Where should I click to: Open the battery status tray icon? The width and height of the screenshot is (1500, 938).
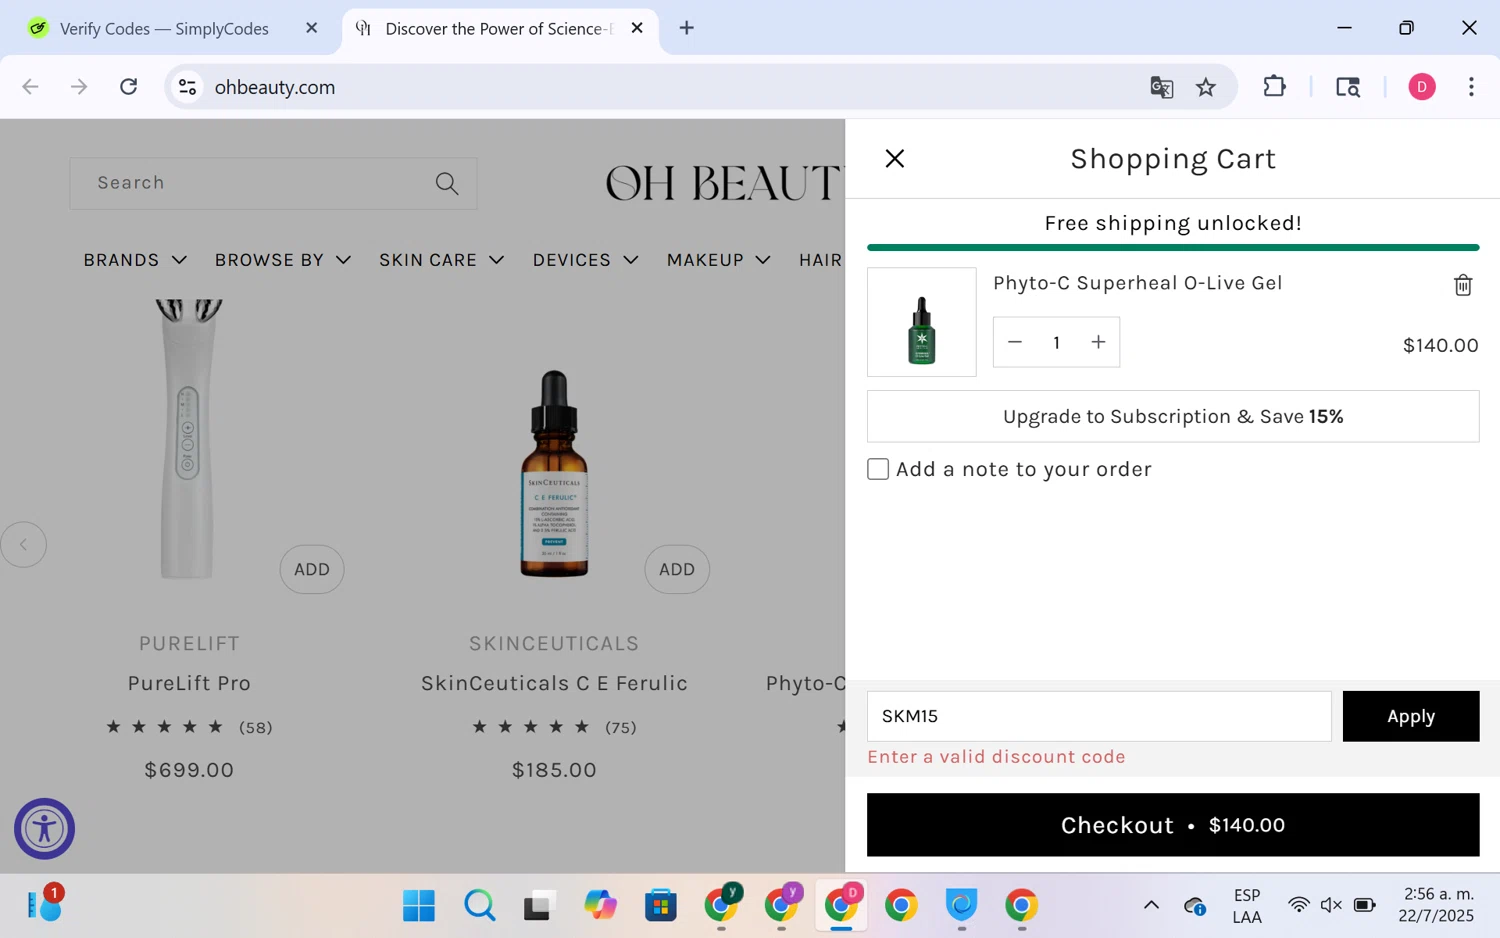point(1364,906)
